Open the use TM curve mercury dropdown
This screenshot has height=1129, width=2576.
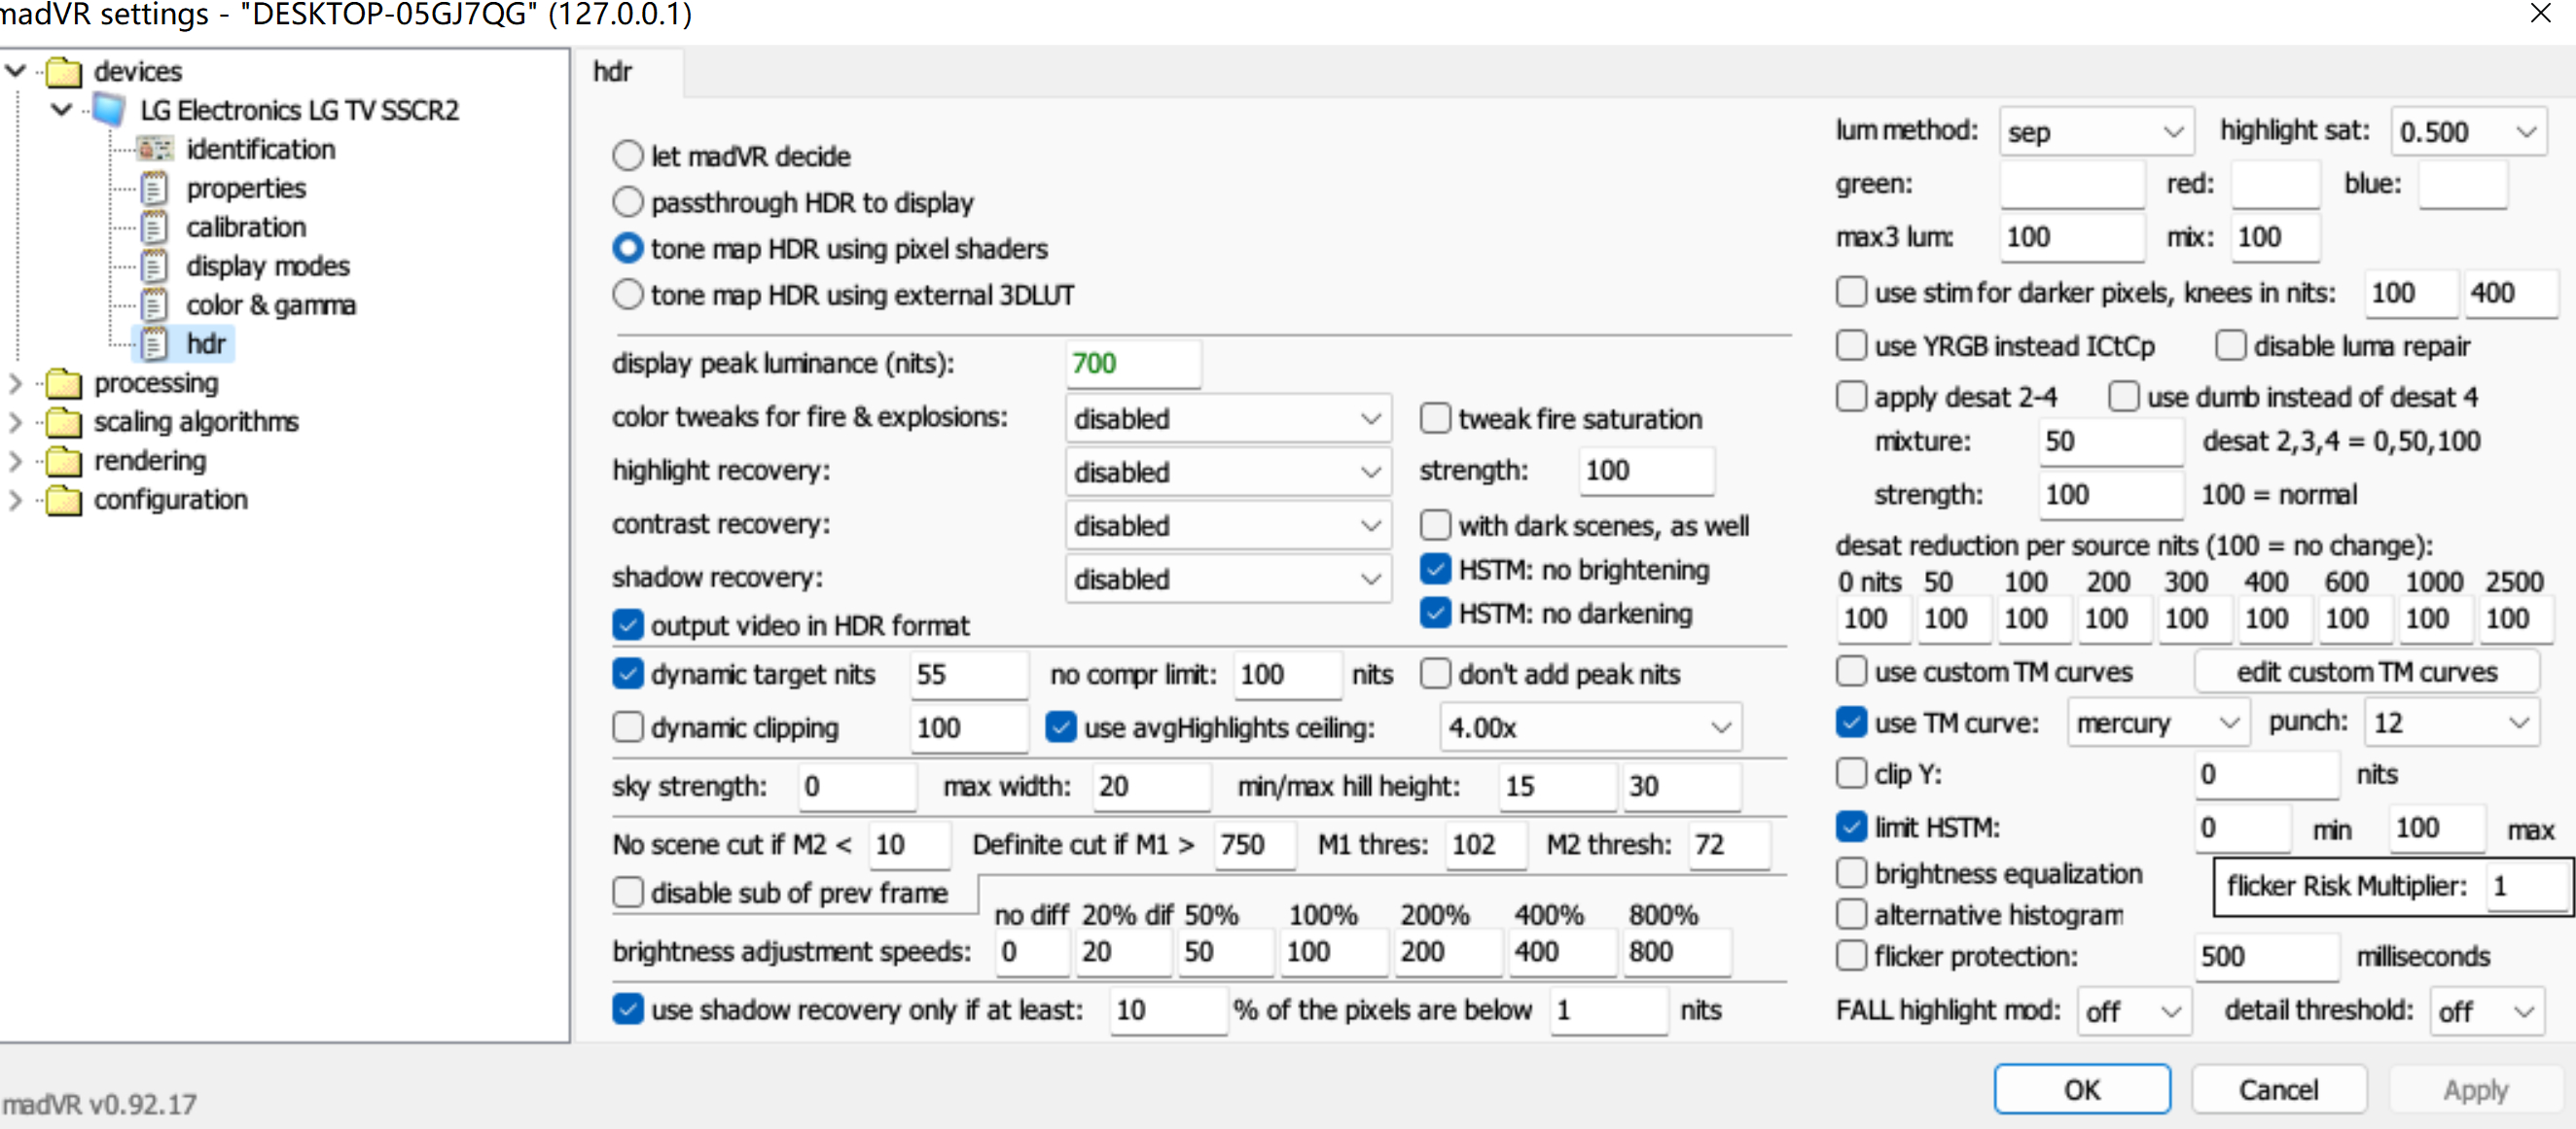click(x=2157, y=722)
